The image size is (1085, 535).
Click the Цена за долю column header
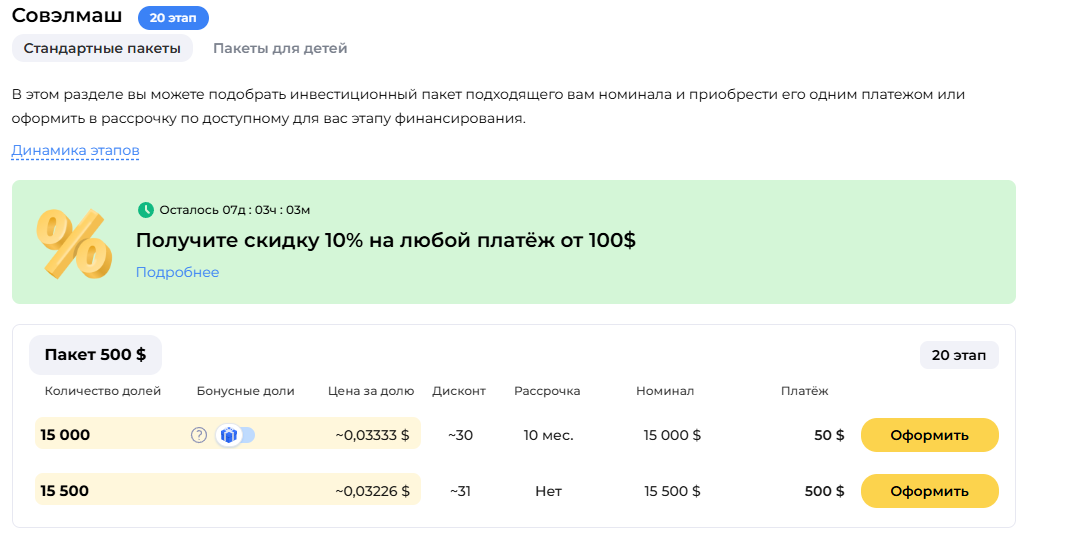371,391
